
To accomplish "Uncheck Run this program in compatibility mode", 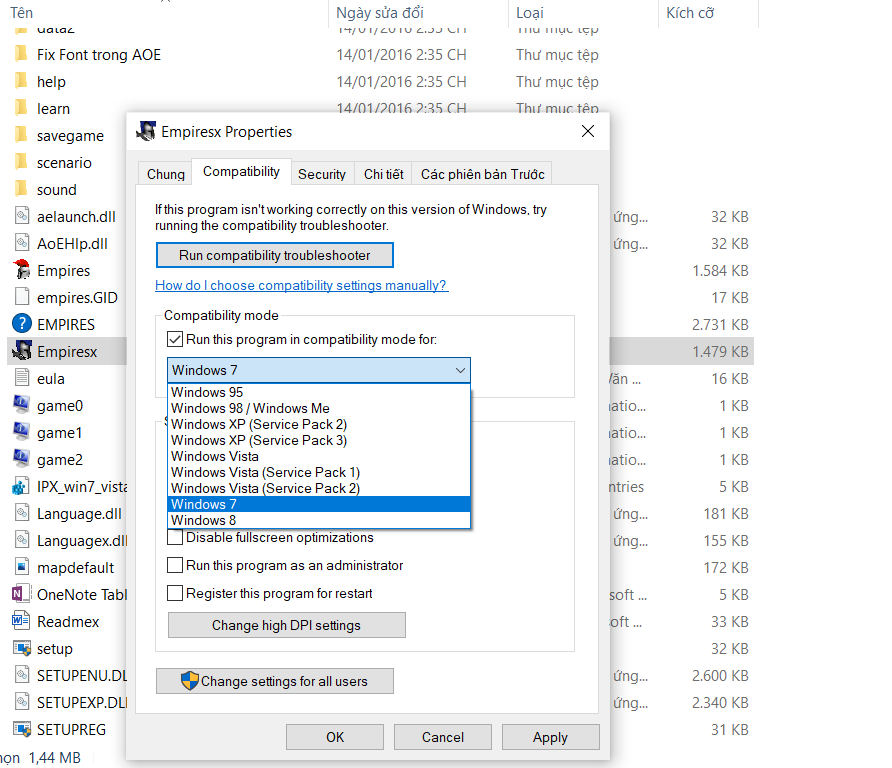I will tap(175, 340).
